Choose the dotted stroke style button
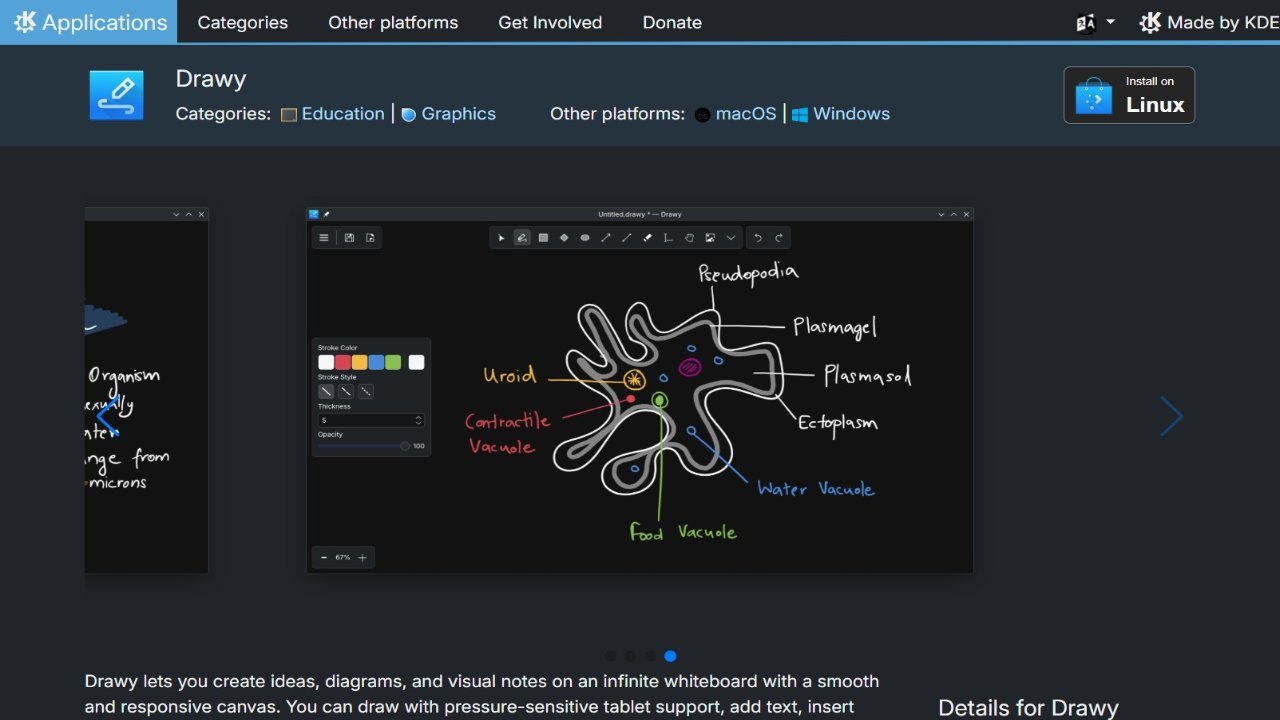Screen dimensions: 1280x720 pos(366,391)
